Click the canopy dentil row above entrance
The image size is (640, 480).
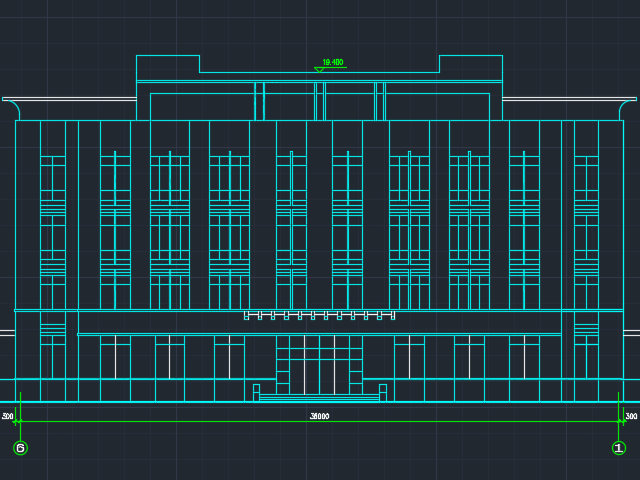coord(319,315)
